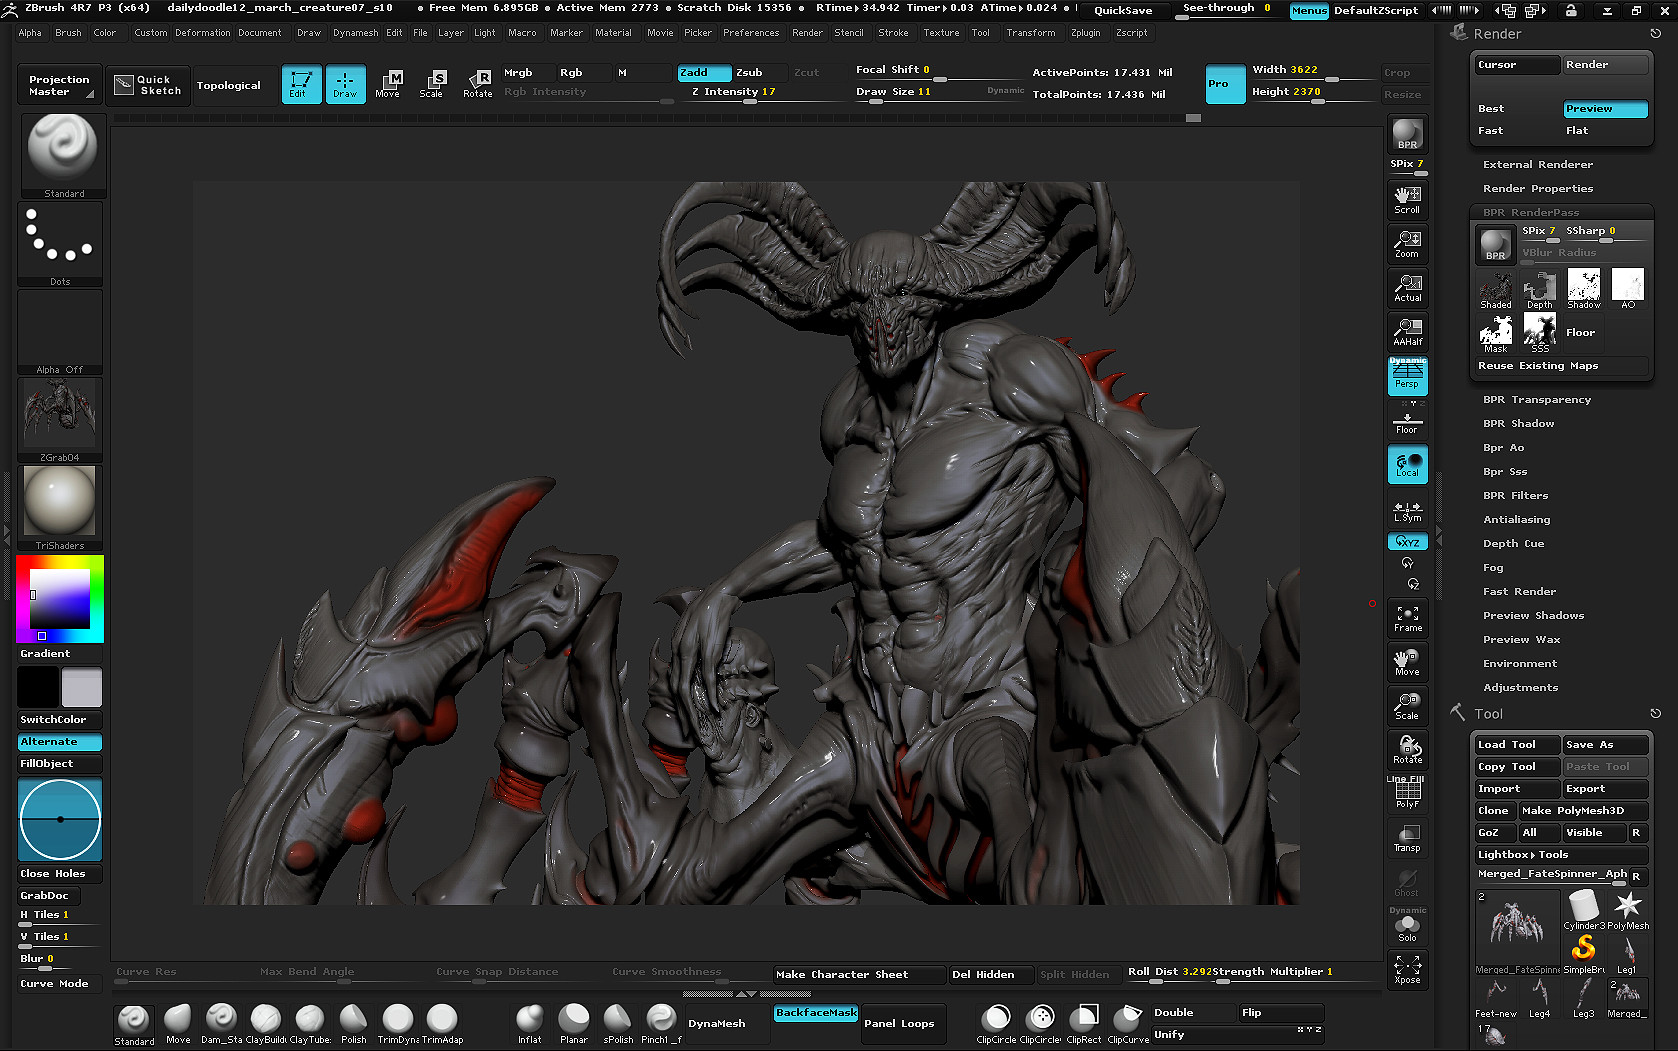Expand Preview Shadows section
Screen dimensions: 1678x1051
coord(1533,616)
